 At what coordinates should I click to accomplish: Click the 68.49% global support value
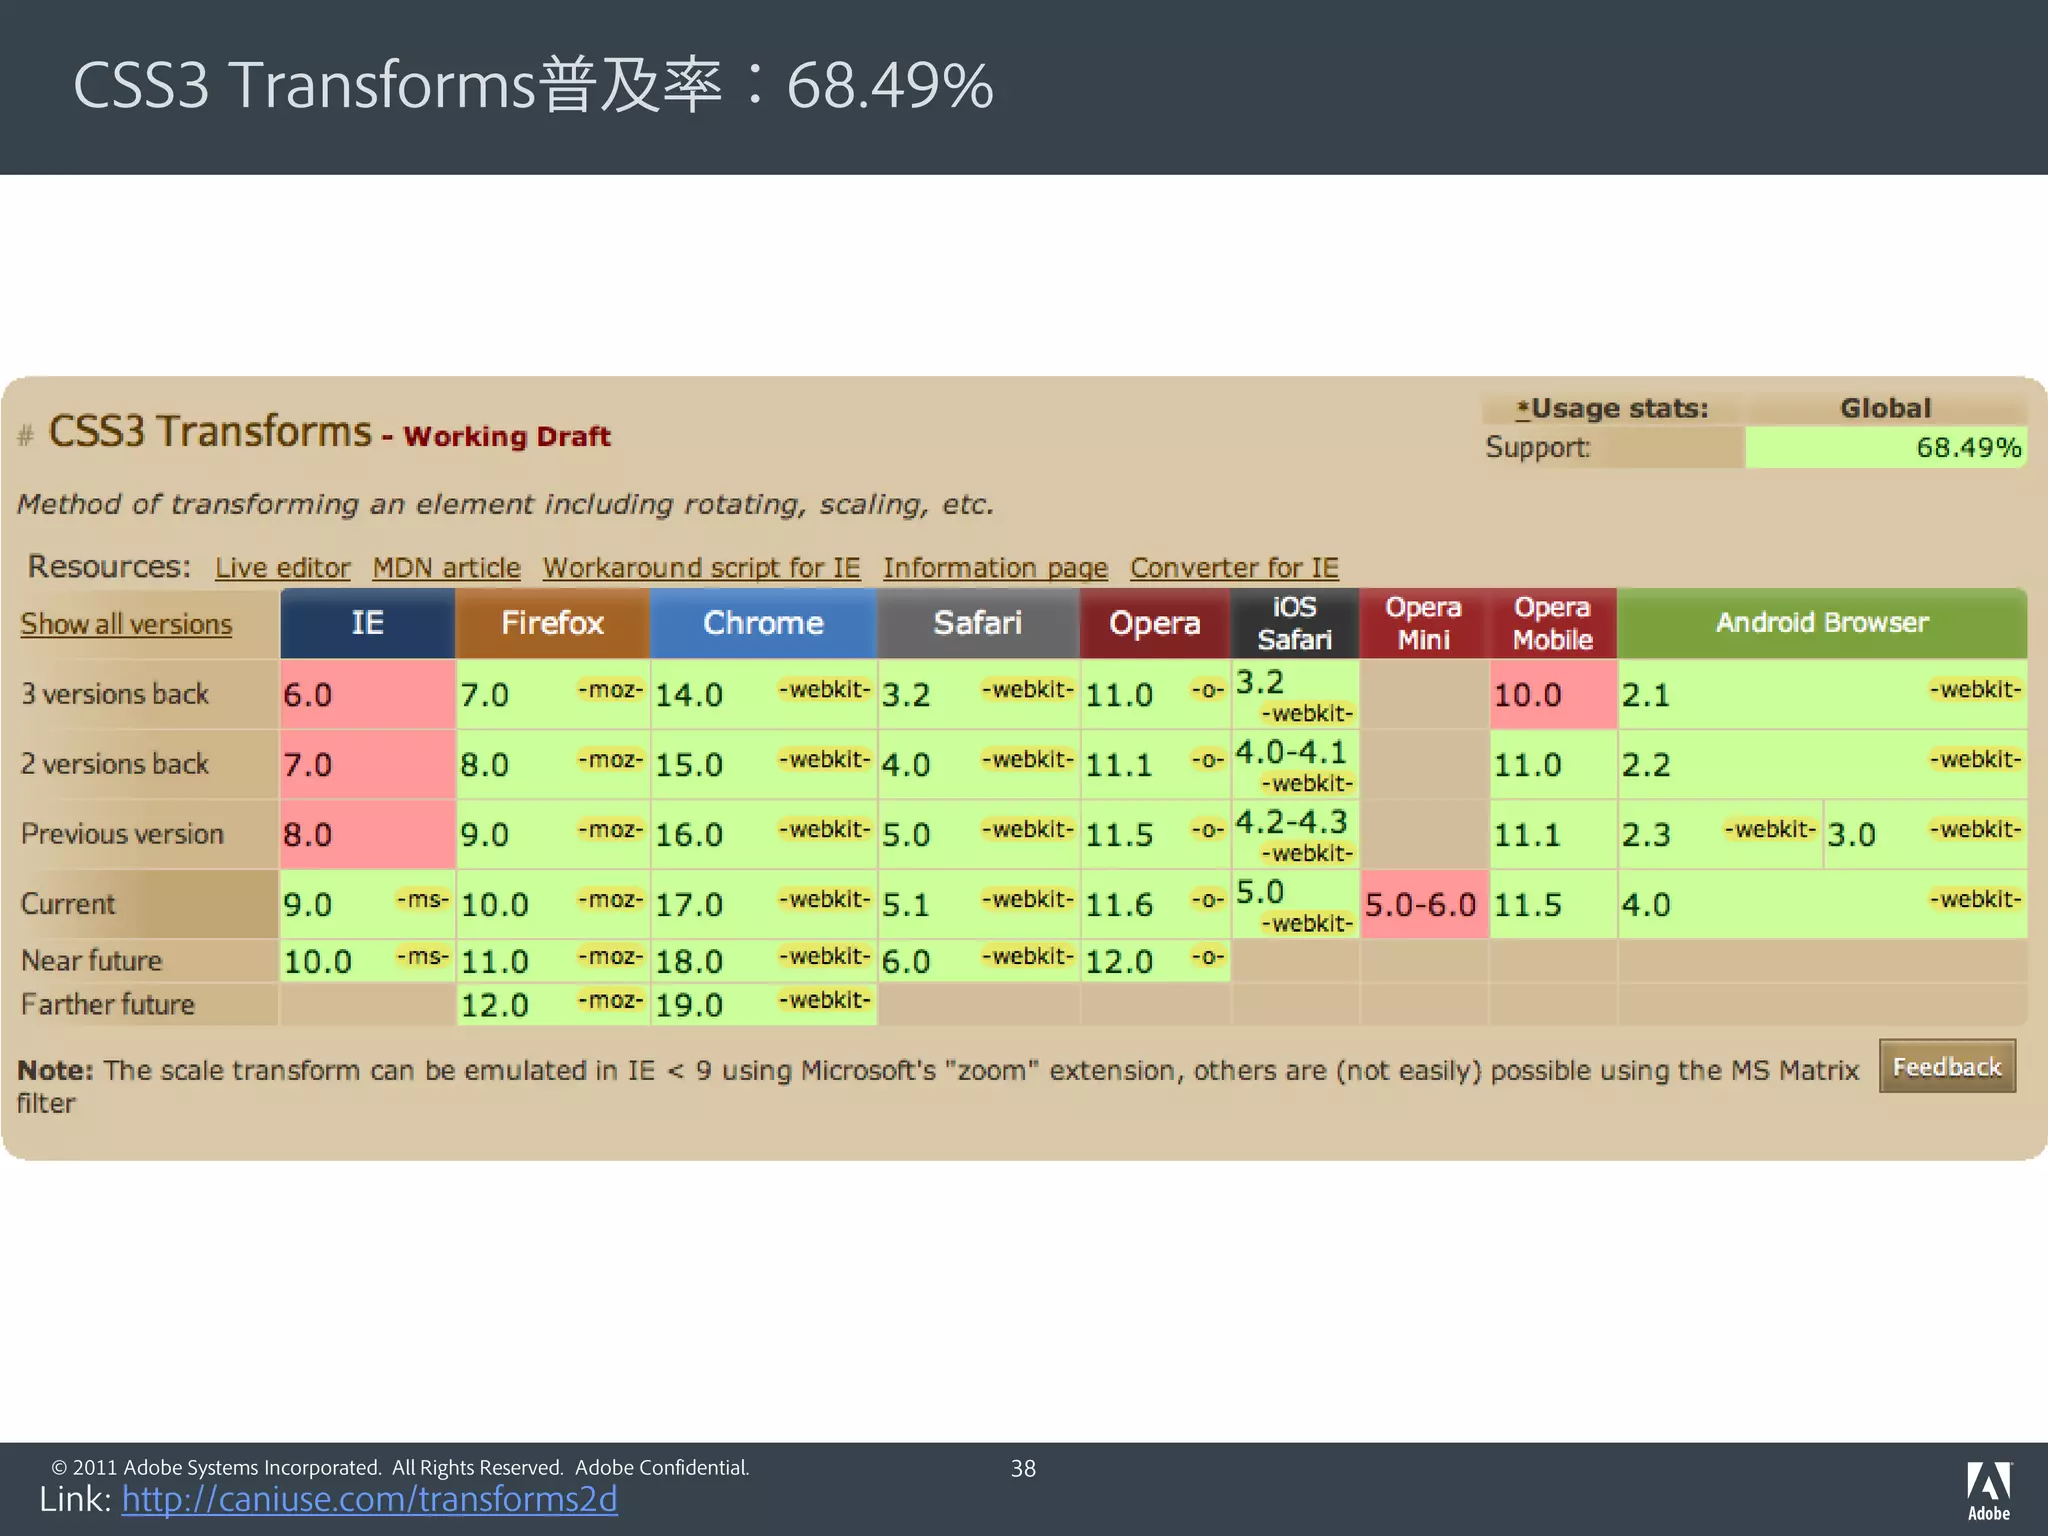click(1886, 447)
